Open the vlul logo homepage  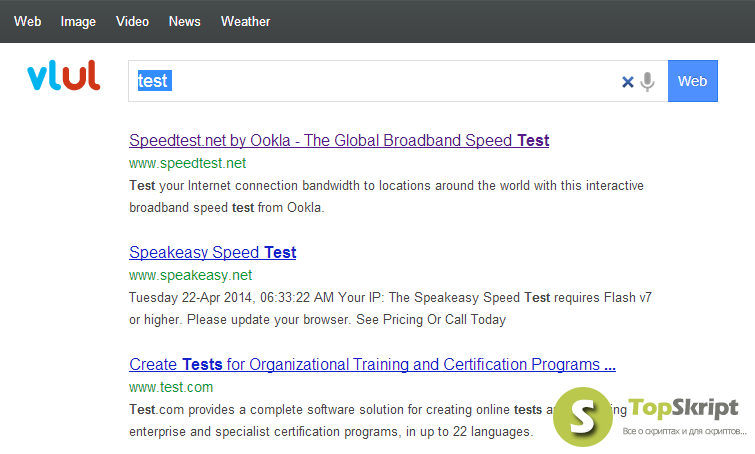pyautogui.click(x=64, y=76)
